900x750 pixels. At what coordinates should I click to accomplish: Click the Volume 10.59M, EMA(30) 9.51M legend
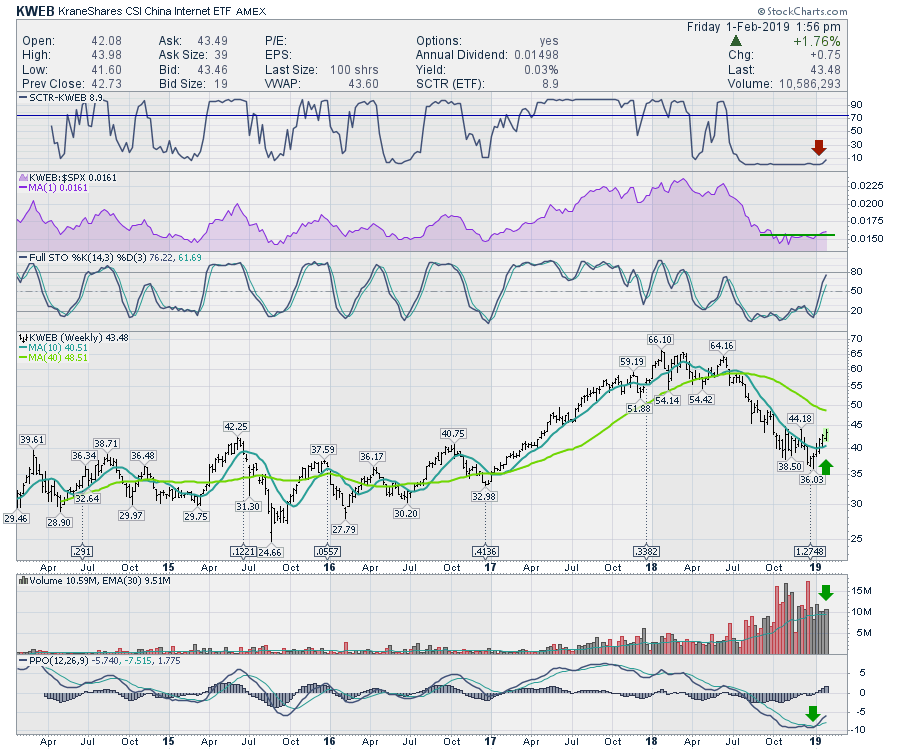95,581
